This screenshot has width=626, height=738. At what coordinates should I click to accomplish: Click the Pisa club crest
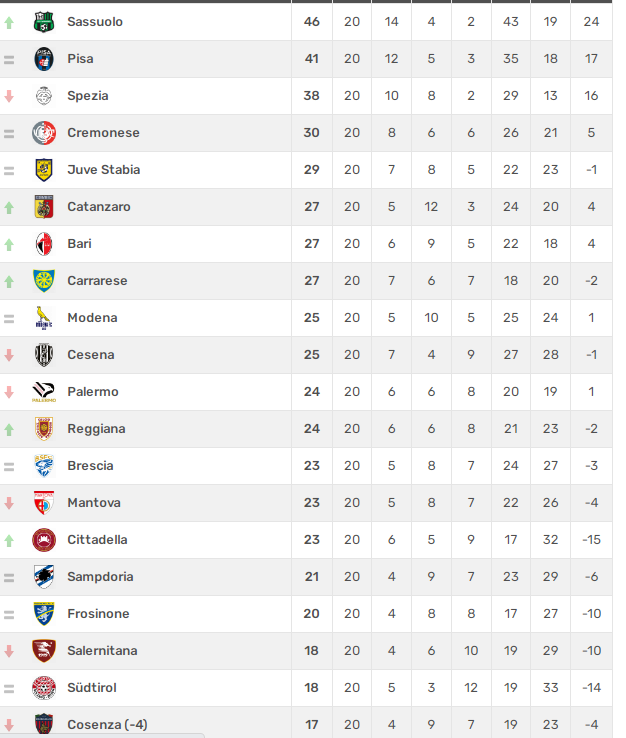(x=44, y=59)
